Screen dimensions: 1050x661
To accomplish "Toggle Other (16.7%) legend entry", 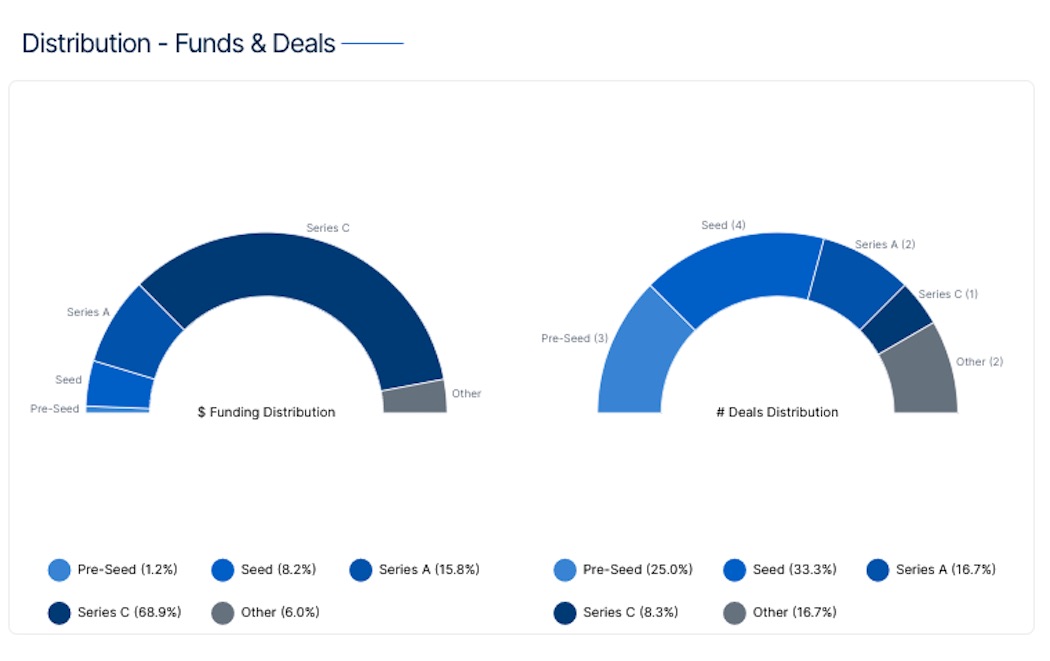I will pos(780,612).
